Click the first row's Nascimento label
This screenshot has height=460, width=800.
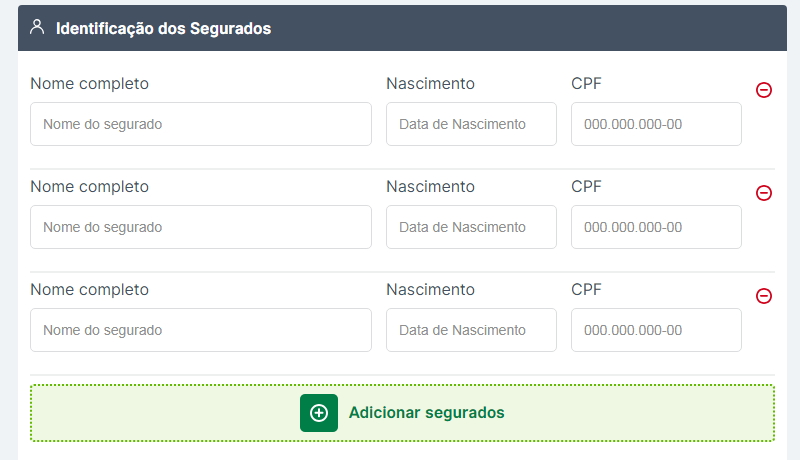(x=430, y=83)
